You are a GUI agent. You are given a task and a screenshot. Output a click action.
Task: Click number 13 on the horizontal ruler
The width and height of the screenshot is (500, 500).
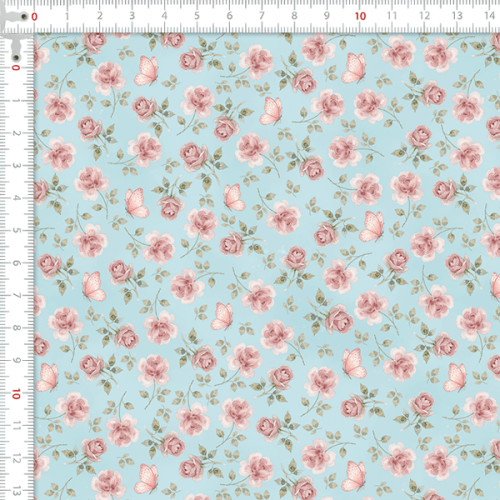(457, 16)
